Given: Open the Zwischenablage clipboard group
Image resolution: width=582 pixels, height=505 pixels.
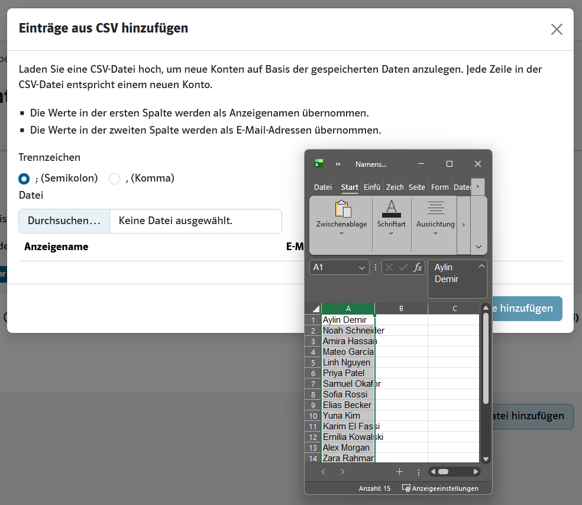Looking at the screenshot, I should click(x=341, y=218).
